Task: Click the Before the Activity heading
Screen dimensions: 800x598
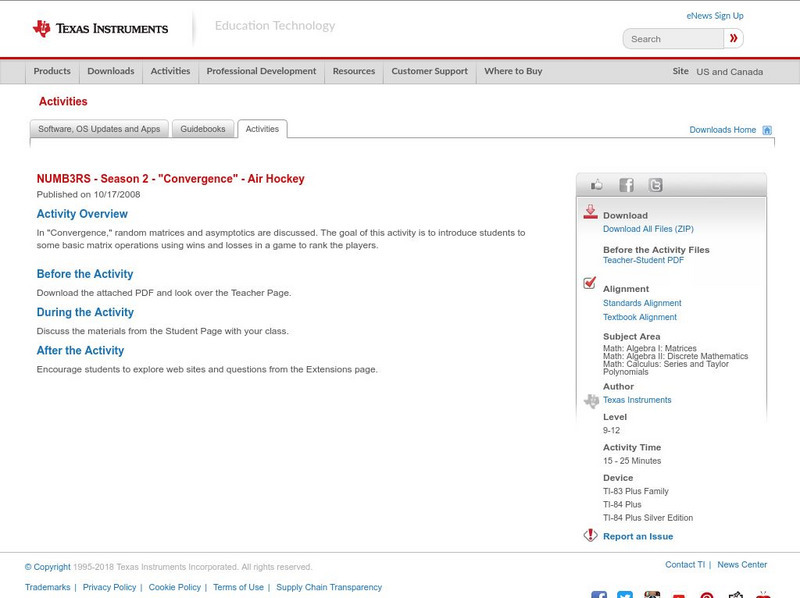Action: click(x=85, y=274)
